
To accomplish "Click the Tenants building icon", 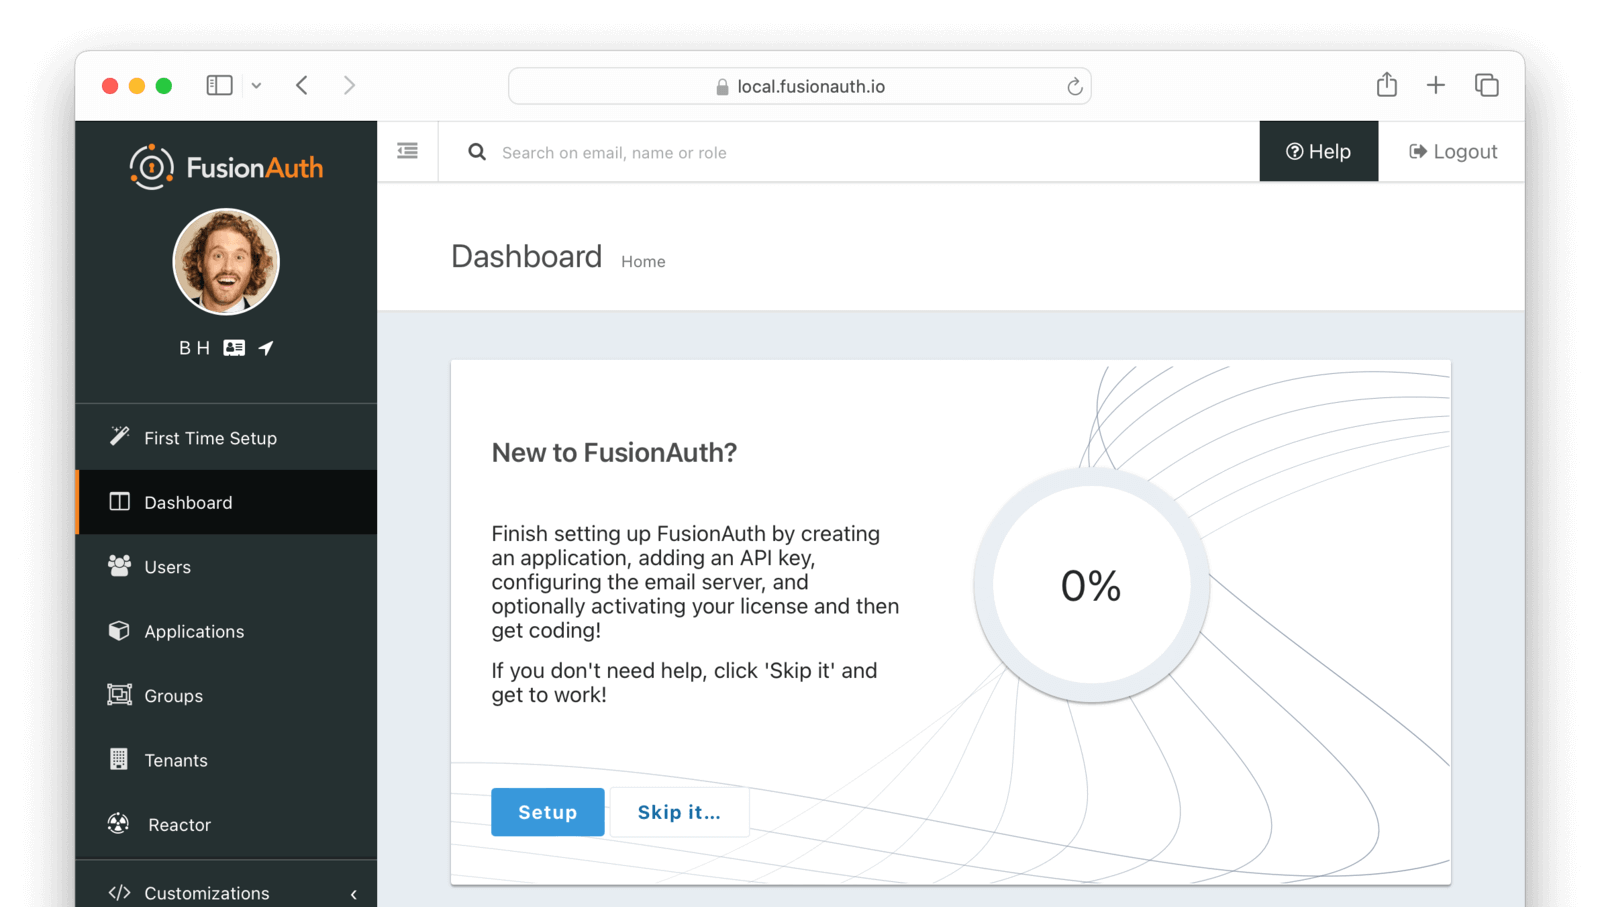I will tap(119, 759).
